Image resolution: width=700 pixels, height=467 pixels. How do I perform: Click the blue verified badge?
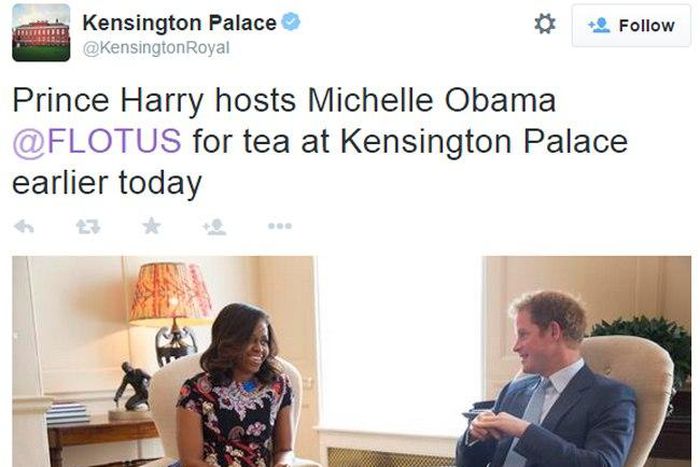[x=291, y=22]
